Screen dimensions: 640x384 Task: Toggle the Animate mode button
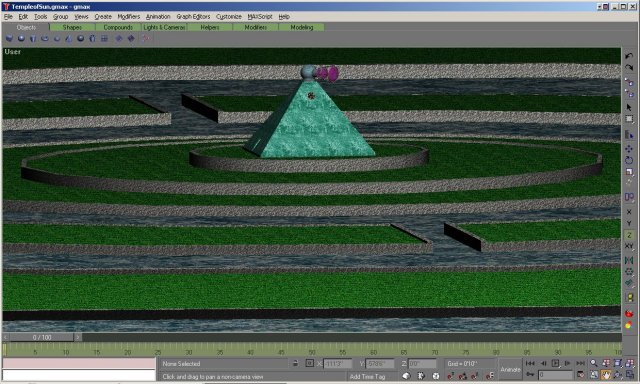pos(510,369)
